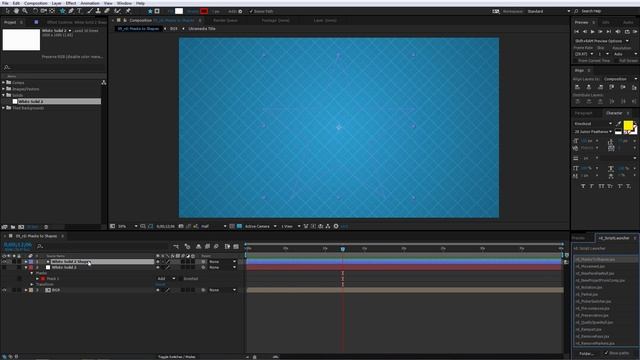Mute audio in Preview panel

[618, 31]
